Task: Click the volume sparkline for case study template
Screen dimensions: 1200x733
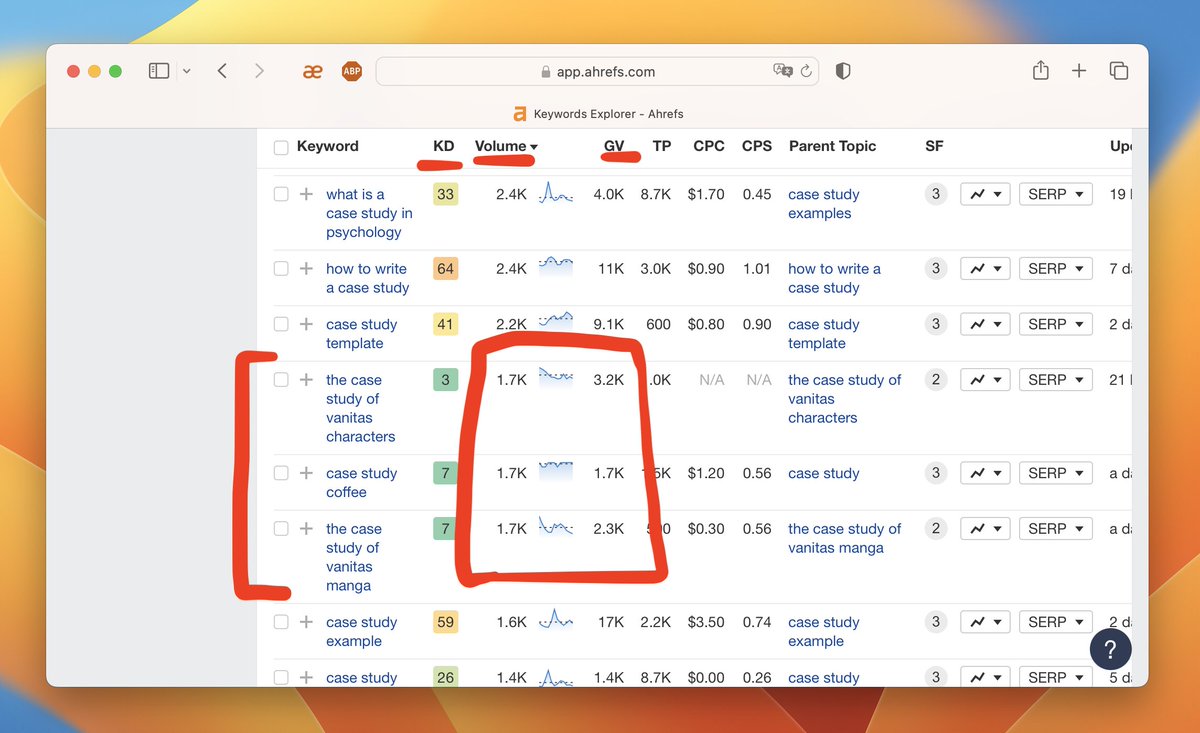Action: [556, 322]
